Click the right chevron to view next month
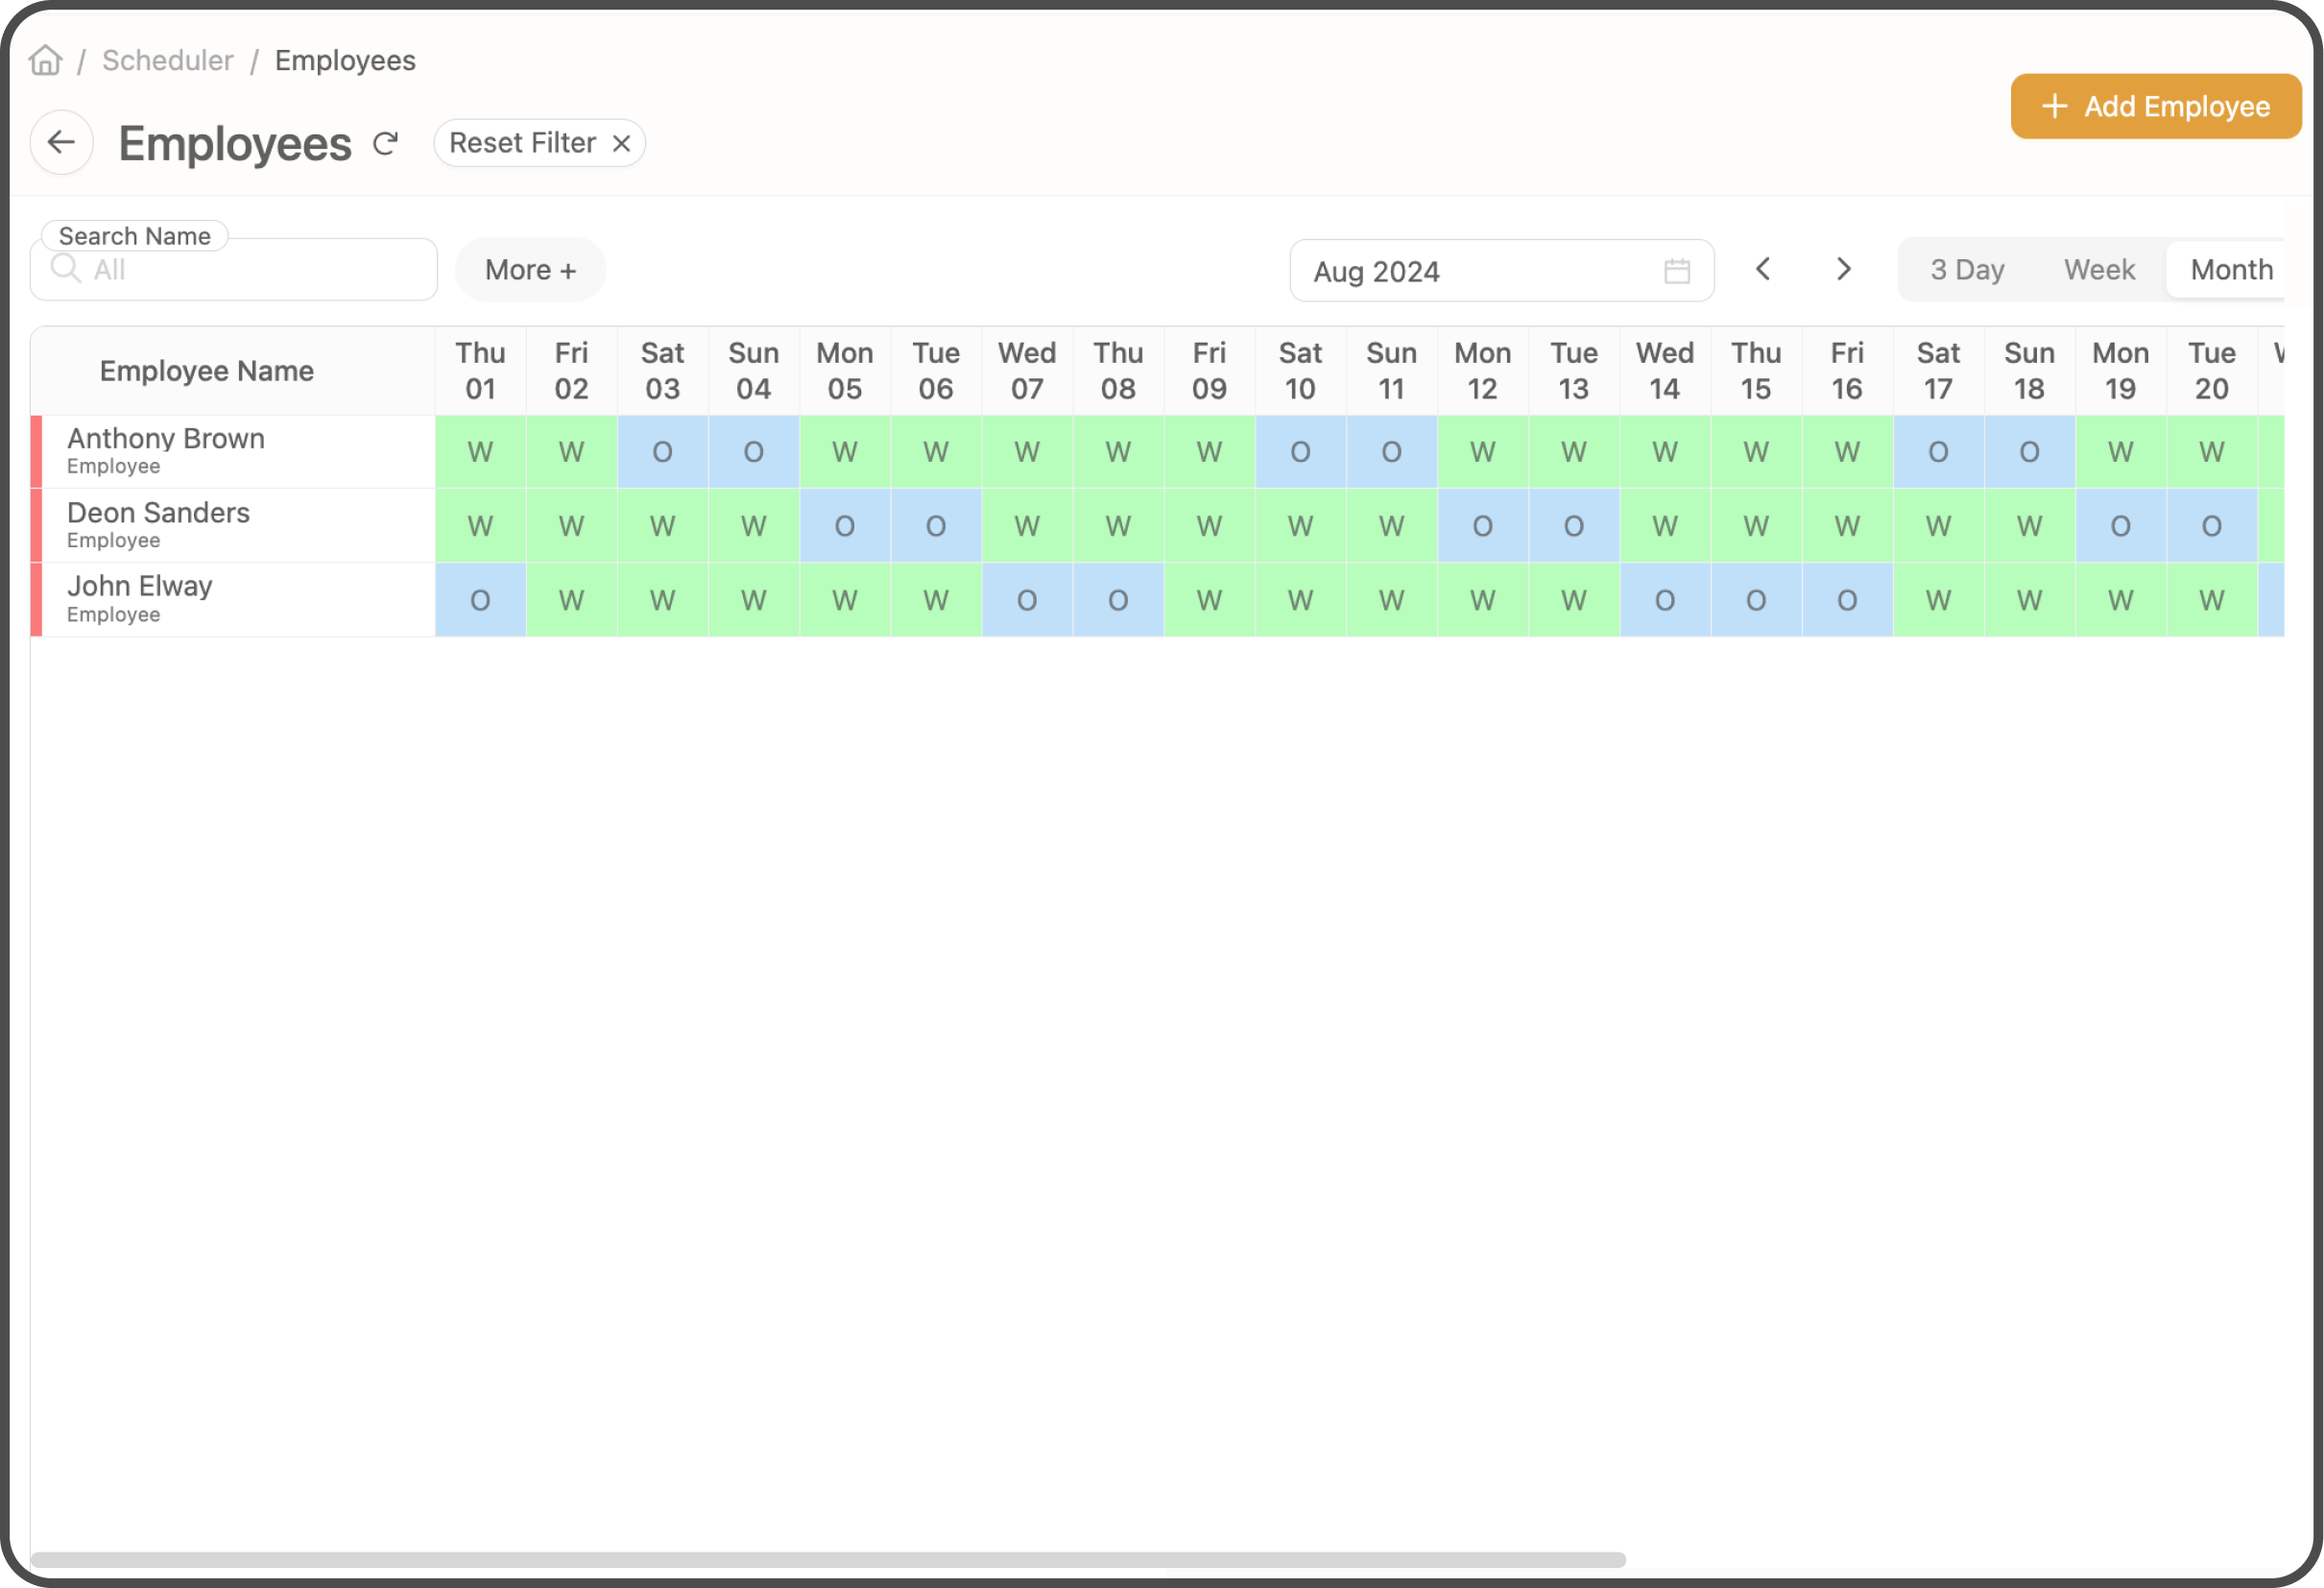Screen dimensions: 2324x1588 pos(1843,269)
